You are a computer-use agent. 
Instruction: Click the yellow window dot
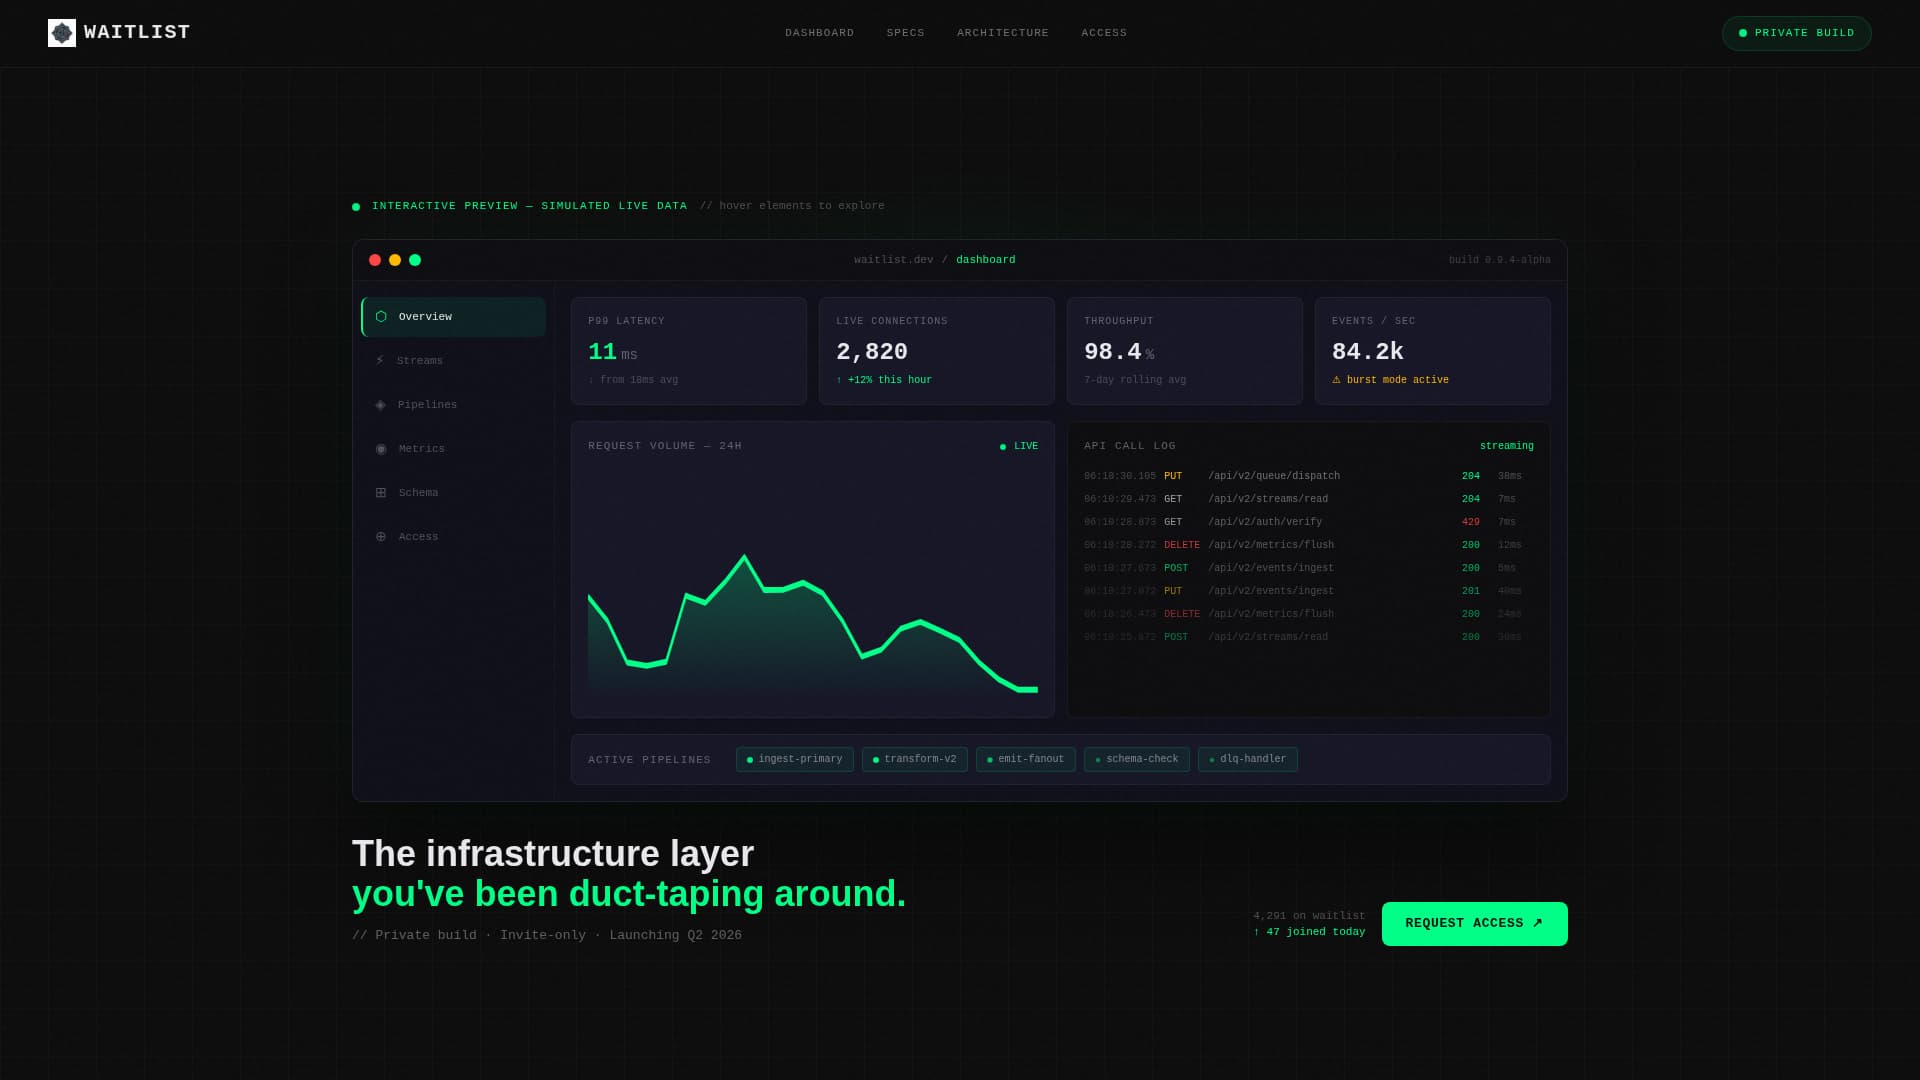395,260
